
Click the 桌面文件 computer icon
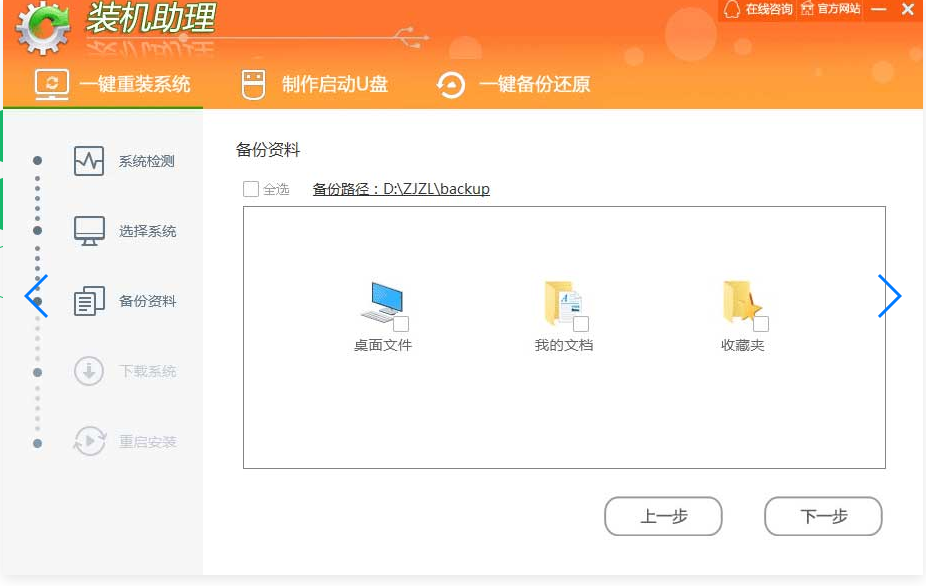(x=381, y=302)
